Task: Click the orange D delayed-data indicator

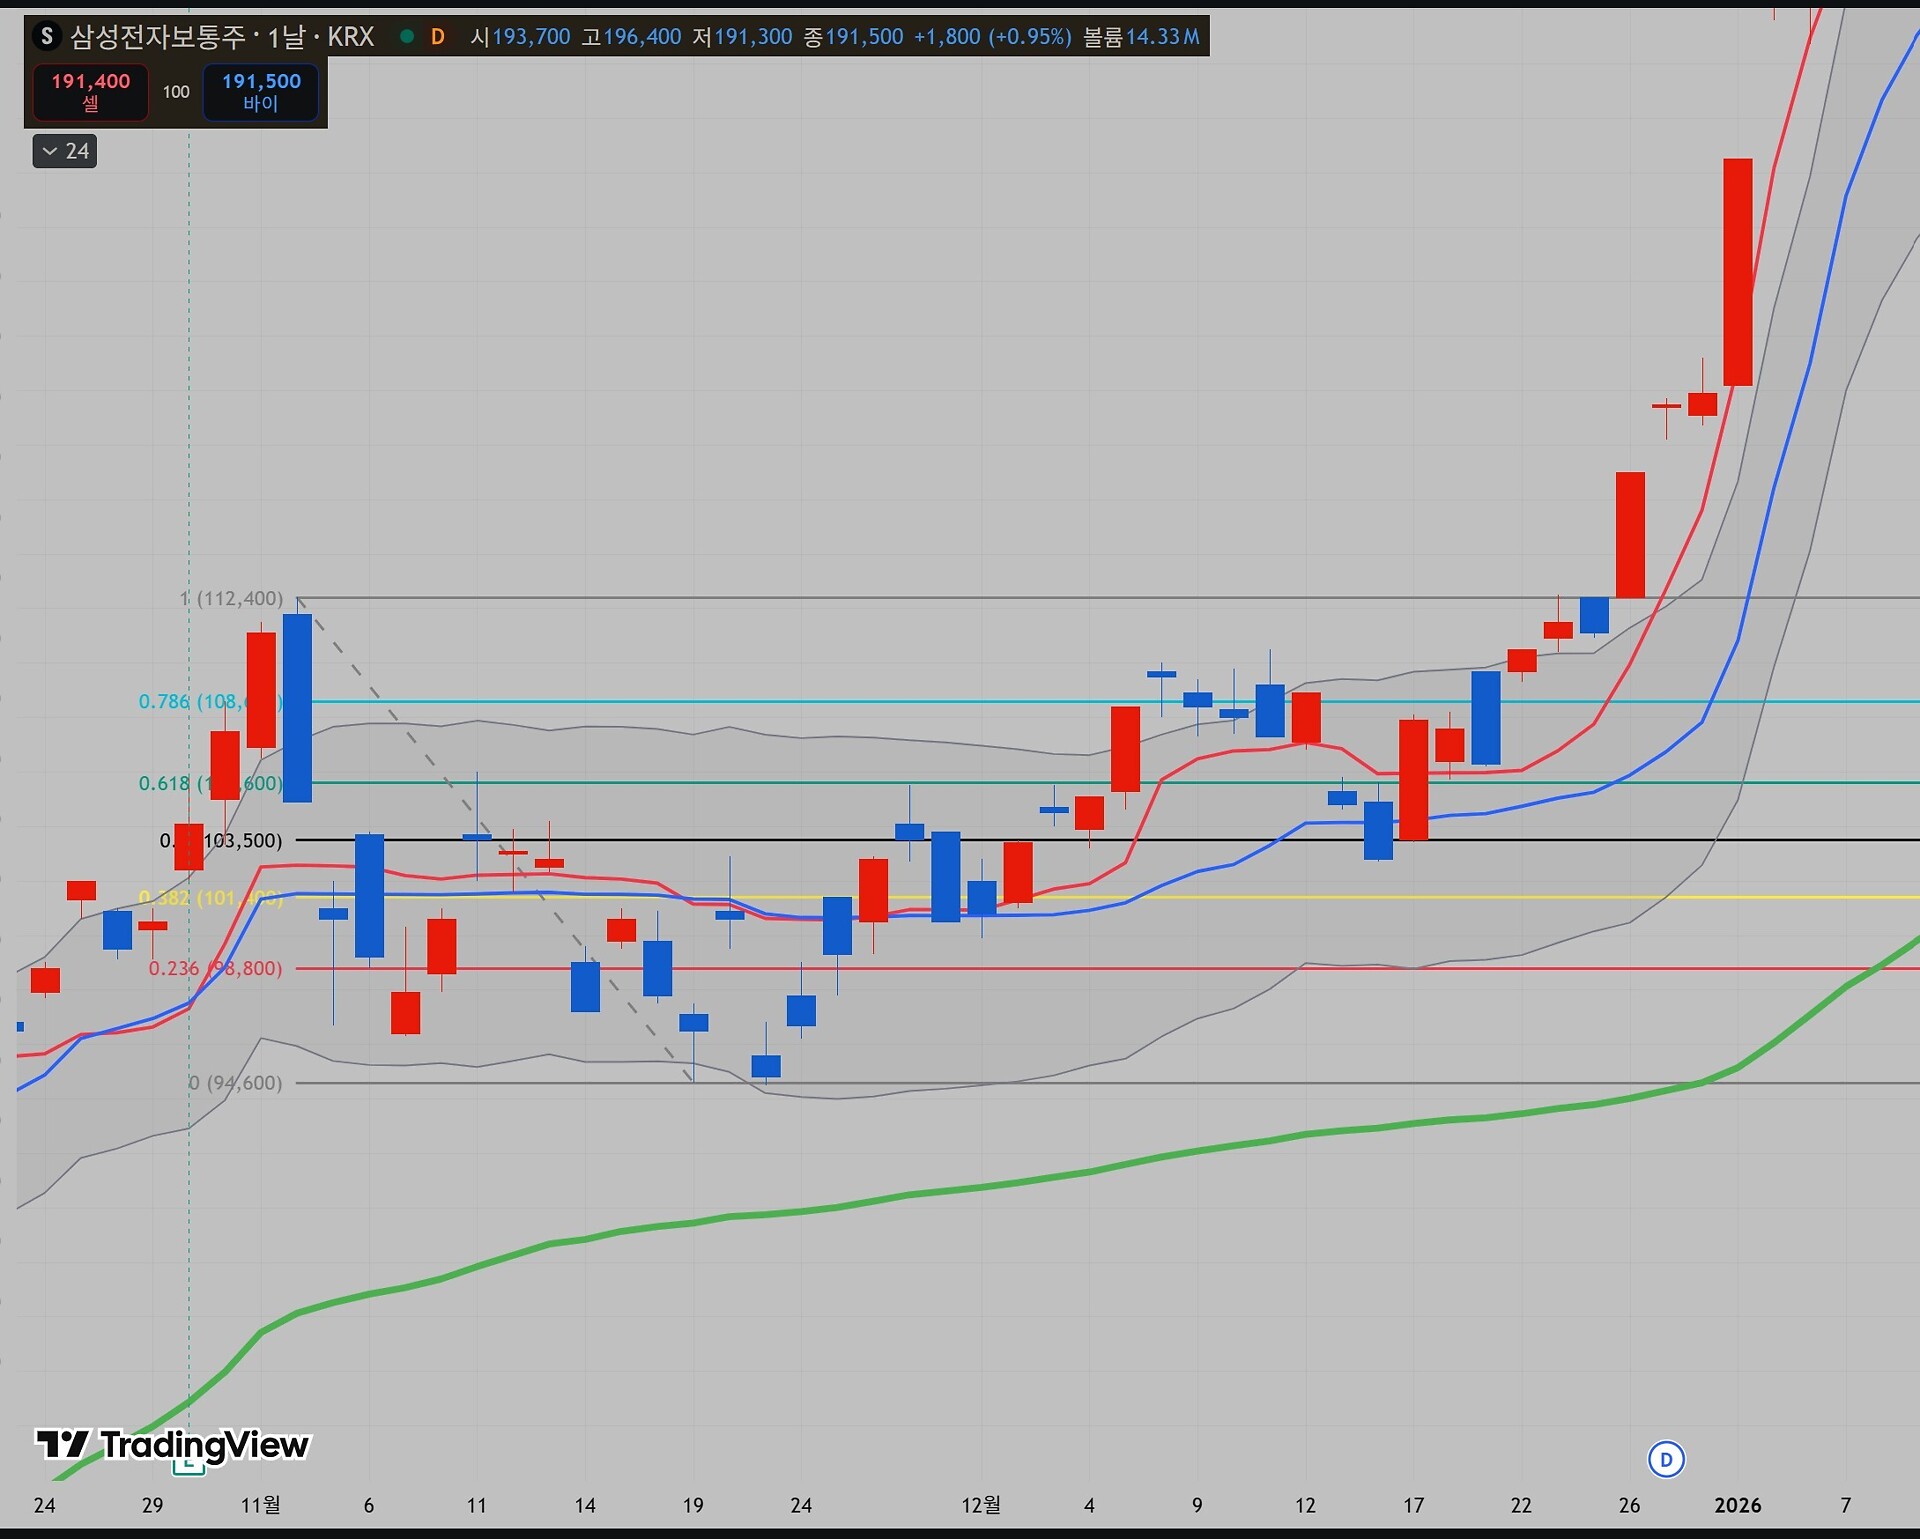Action: pyautogui.click(x=437, y=37)
